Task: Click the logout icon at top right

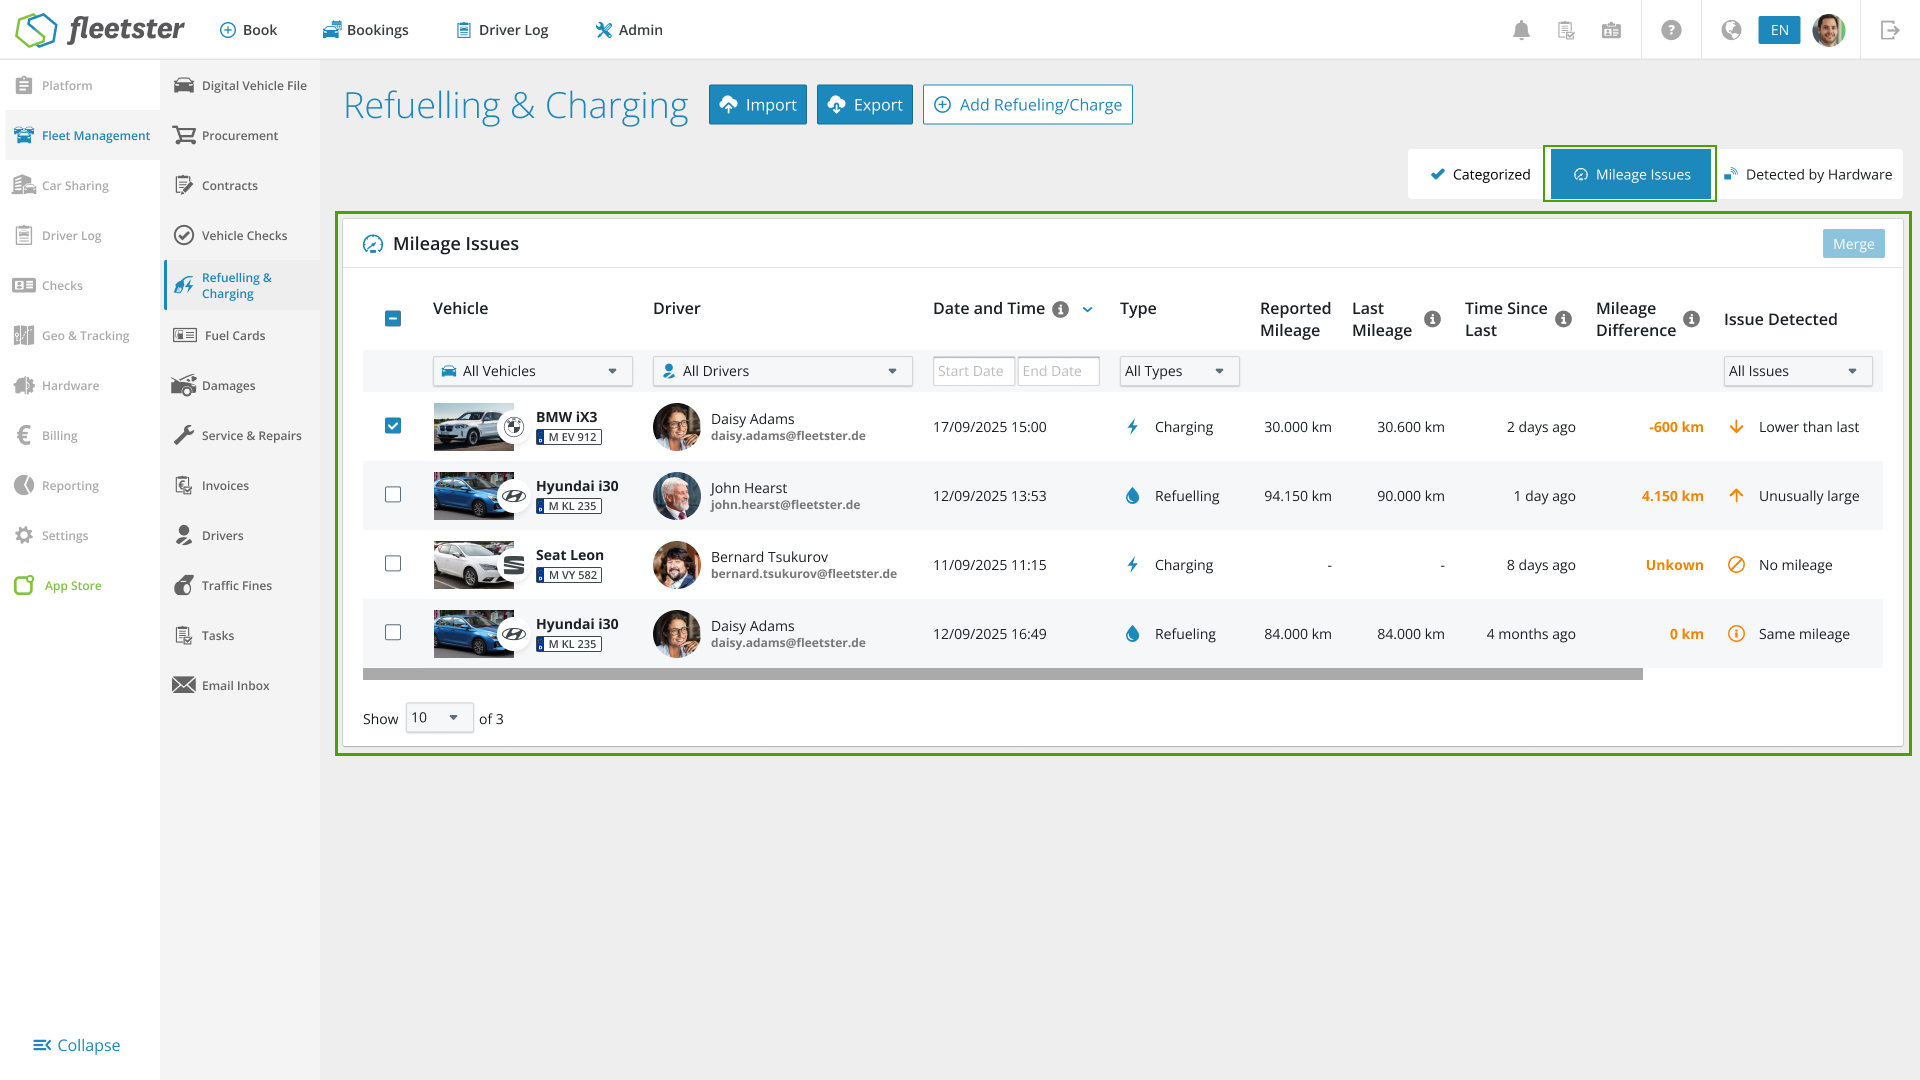Action: pyautogui.click(x=1889, y=30)
